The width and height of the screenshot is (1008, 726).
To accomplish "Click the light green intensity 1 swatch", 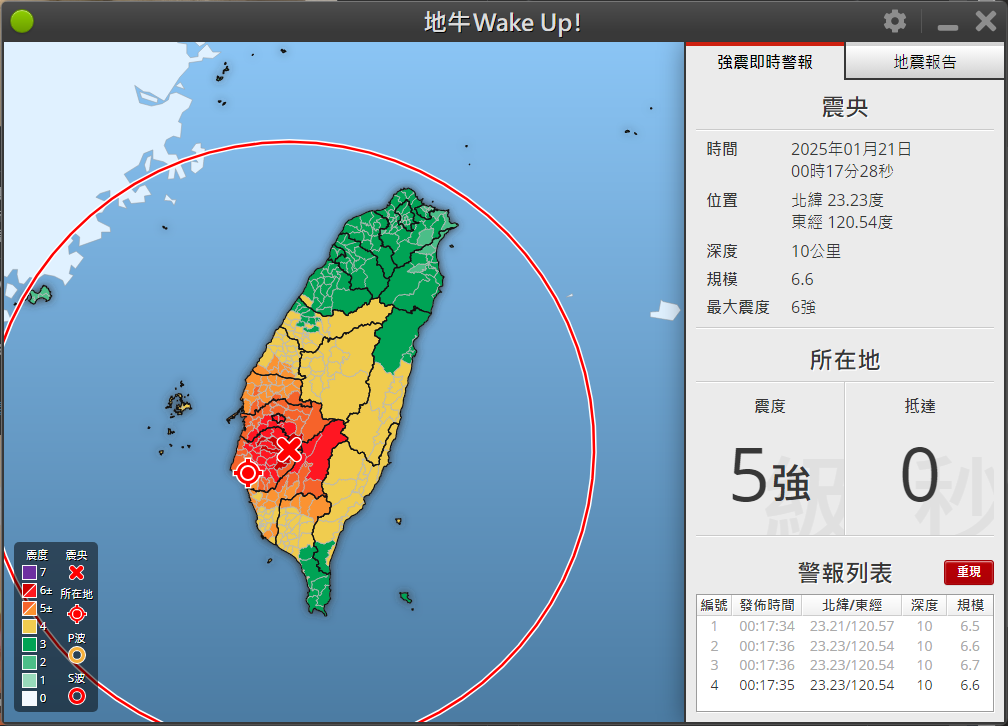I will coord(29,680).
